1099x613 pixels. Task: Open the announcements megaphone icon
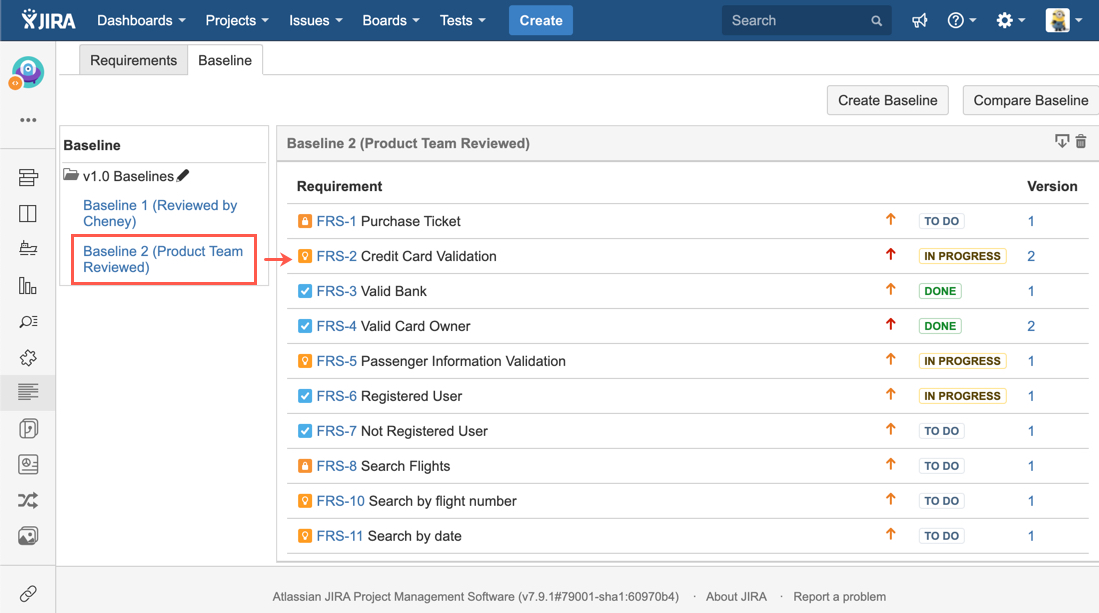919,21
